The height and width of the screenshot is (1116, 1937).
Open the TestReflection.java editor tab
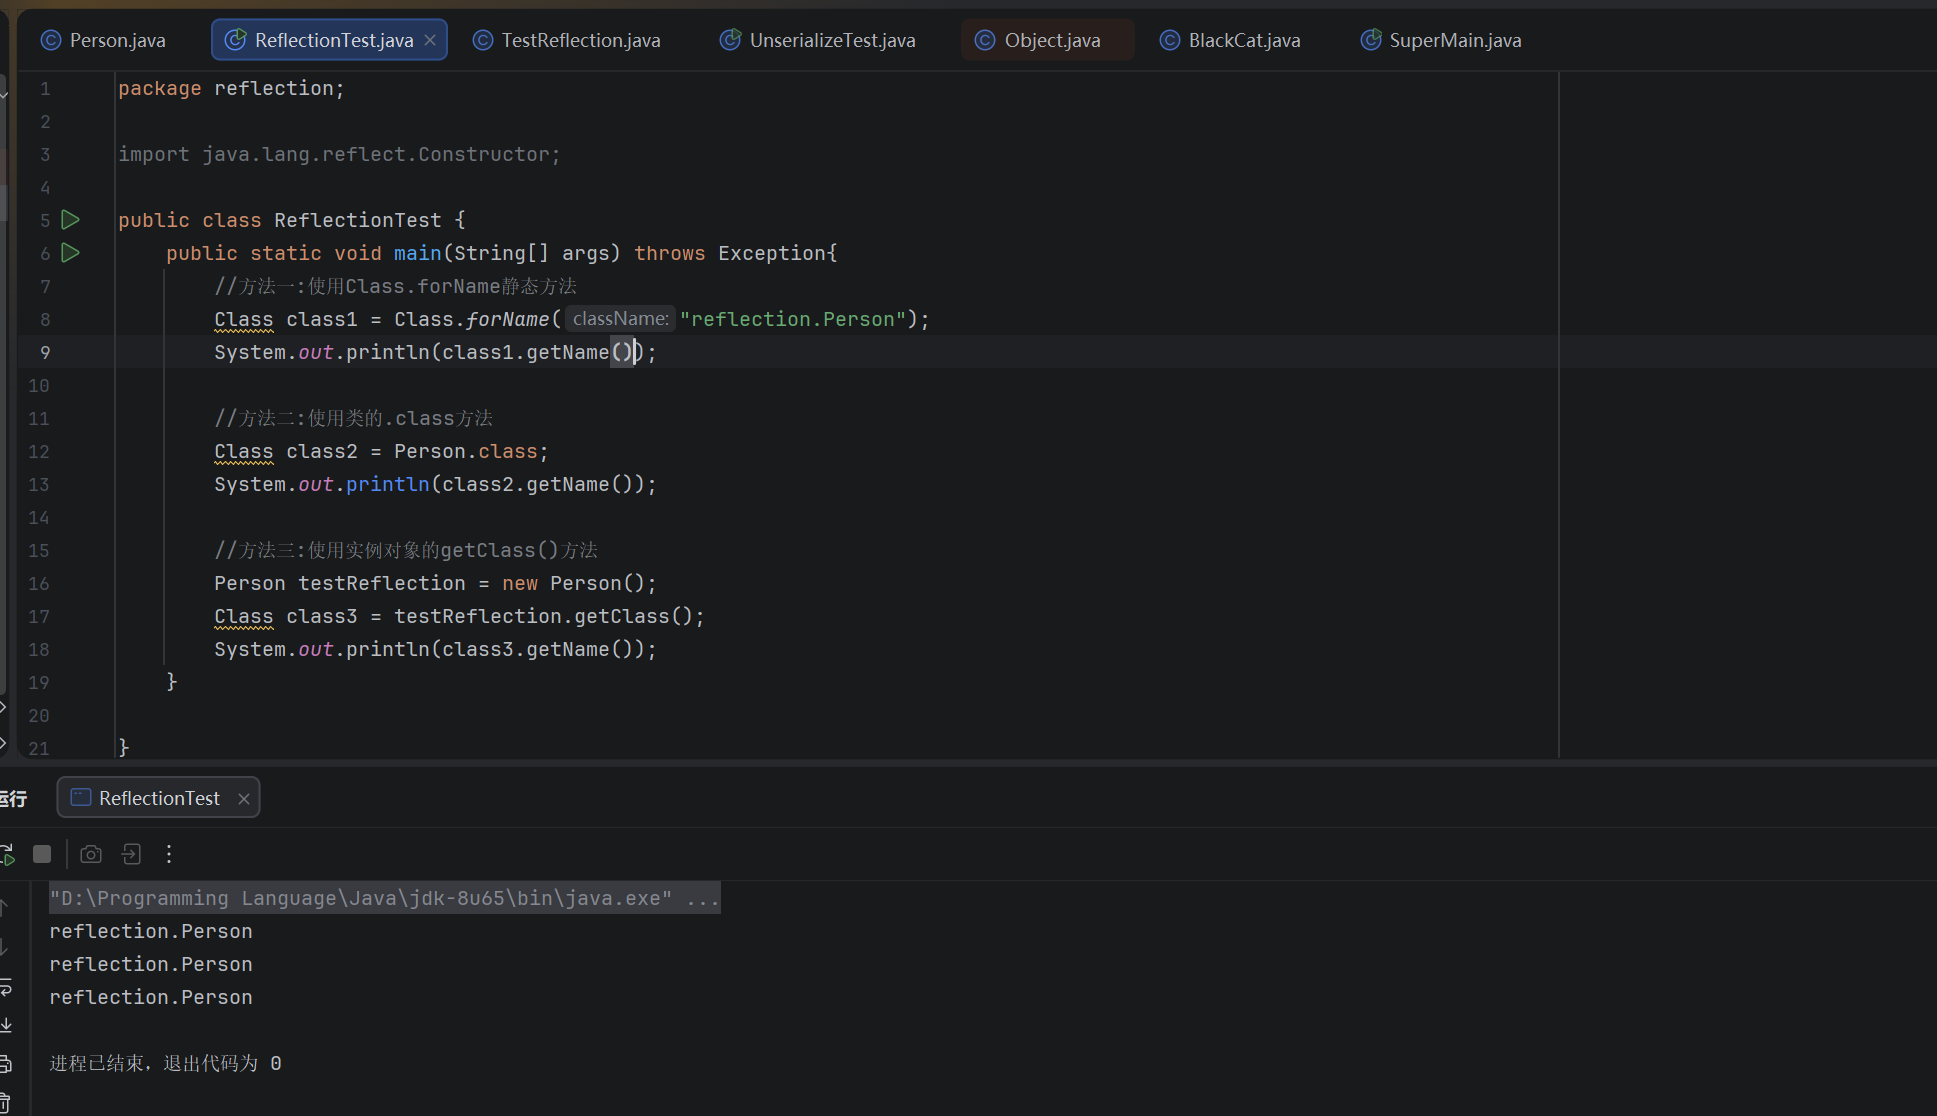coord(566,40)
